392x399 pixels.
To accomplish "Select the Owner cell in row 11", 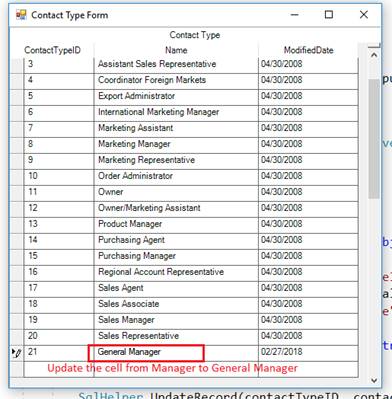I will pyautogui.click(x=176, y=193).
